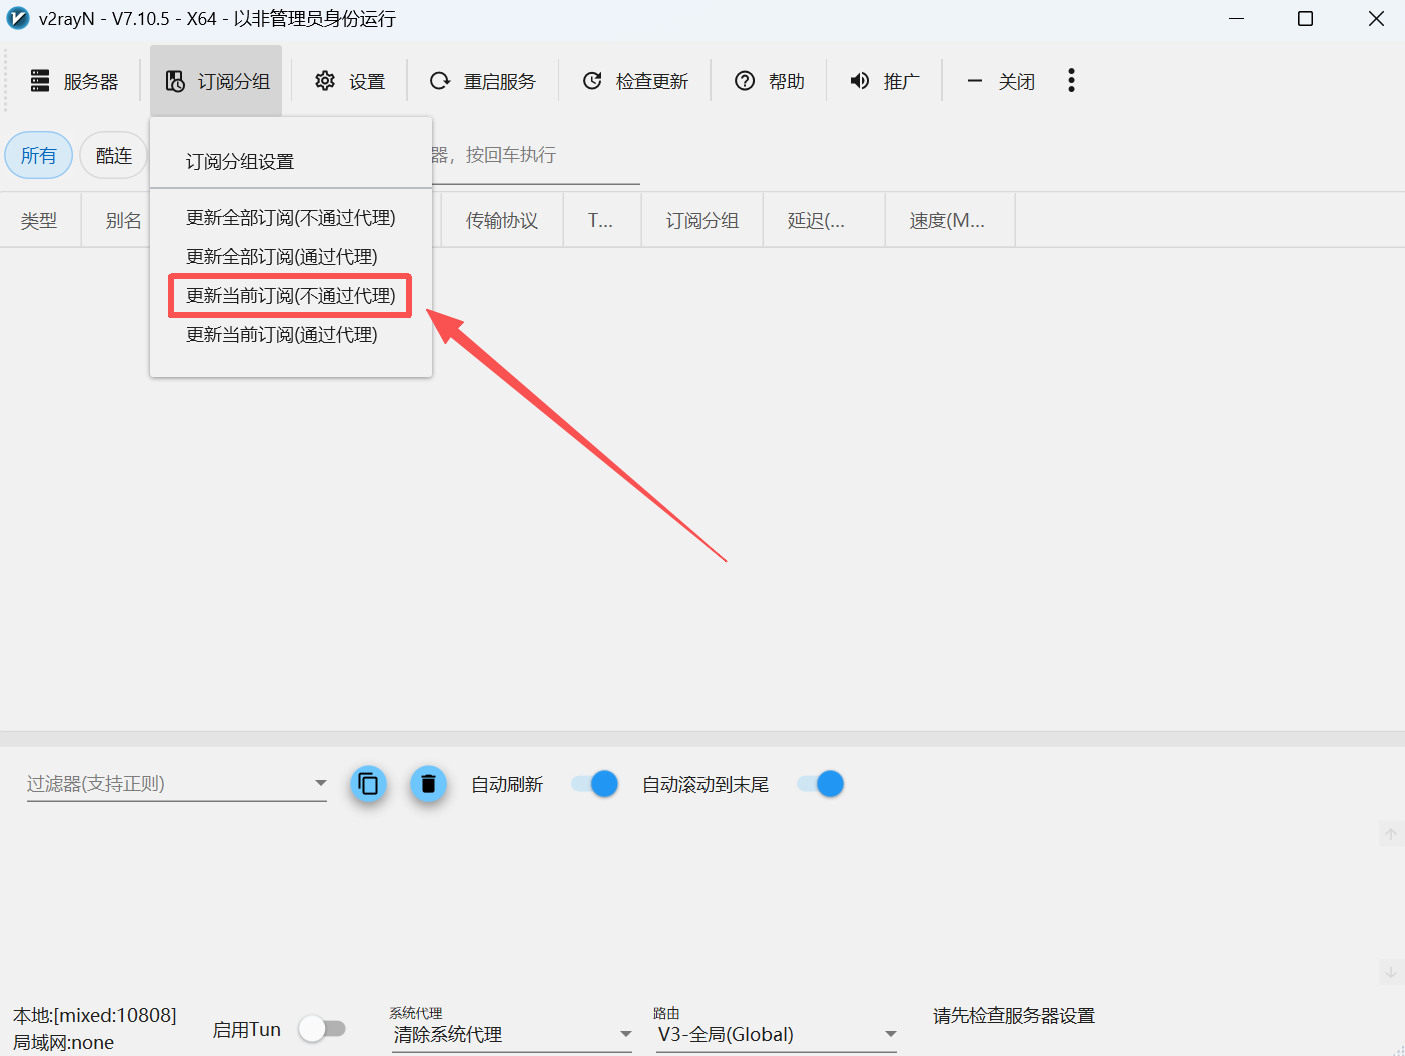The width and height of the screenshot is (1405, 1056).
Task: Open the three-dot more options menu
Action: (1071, 81)
